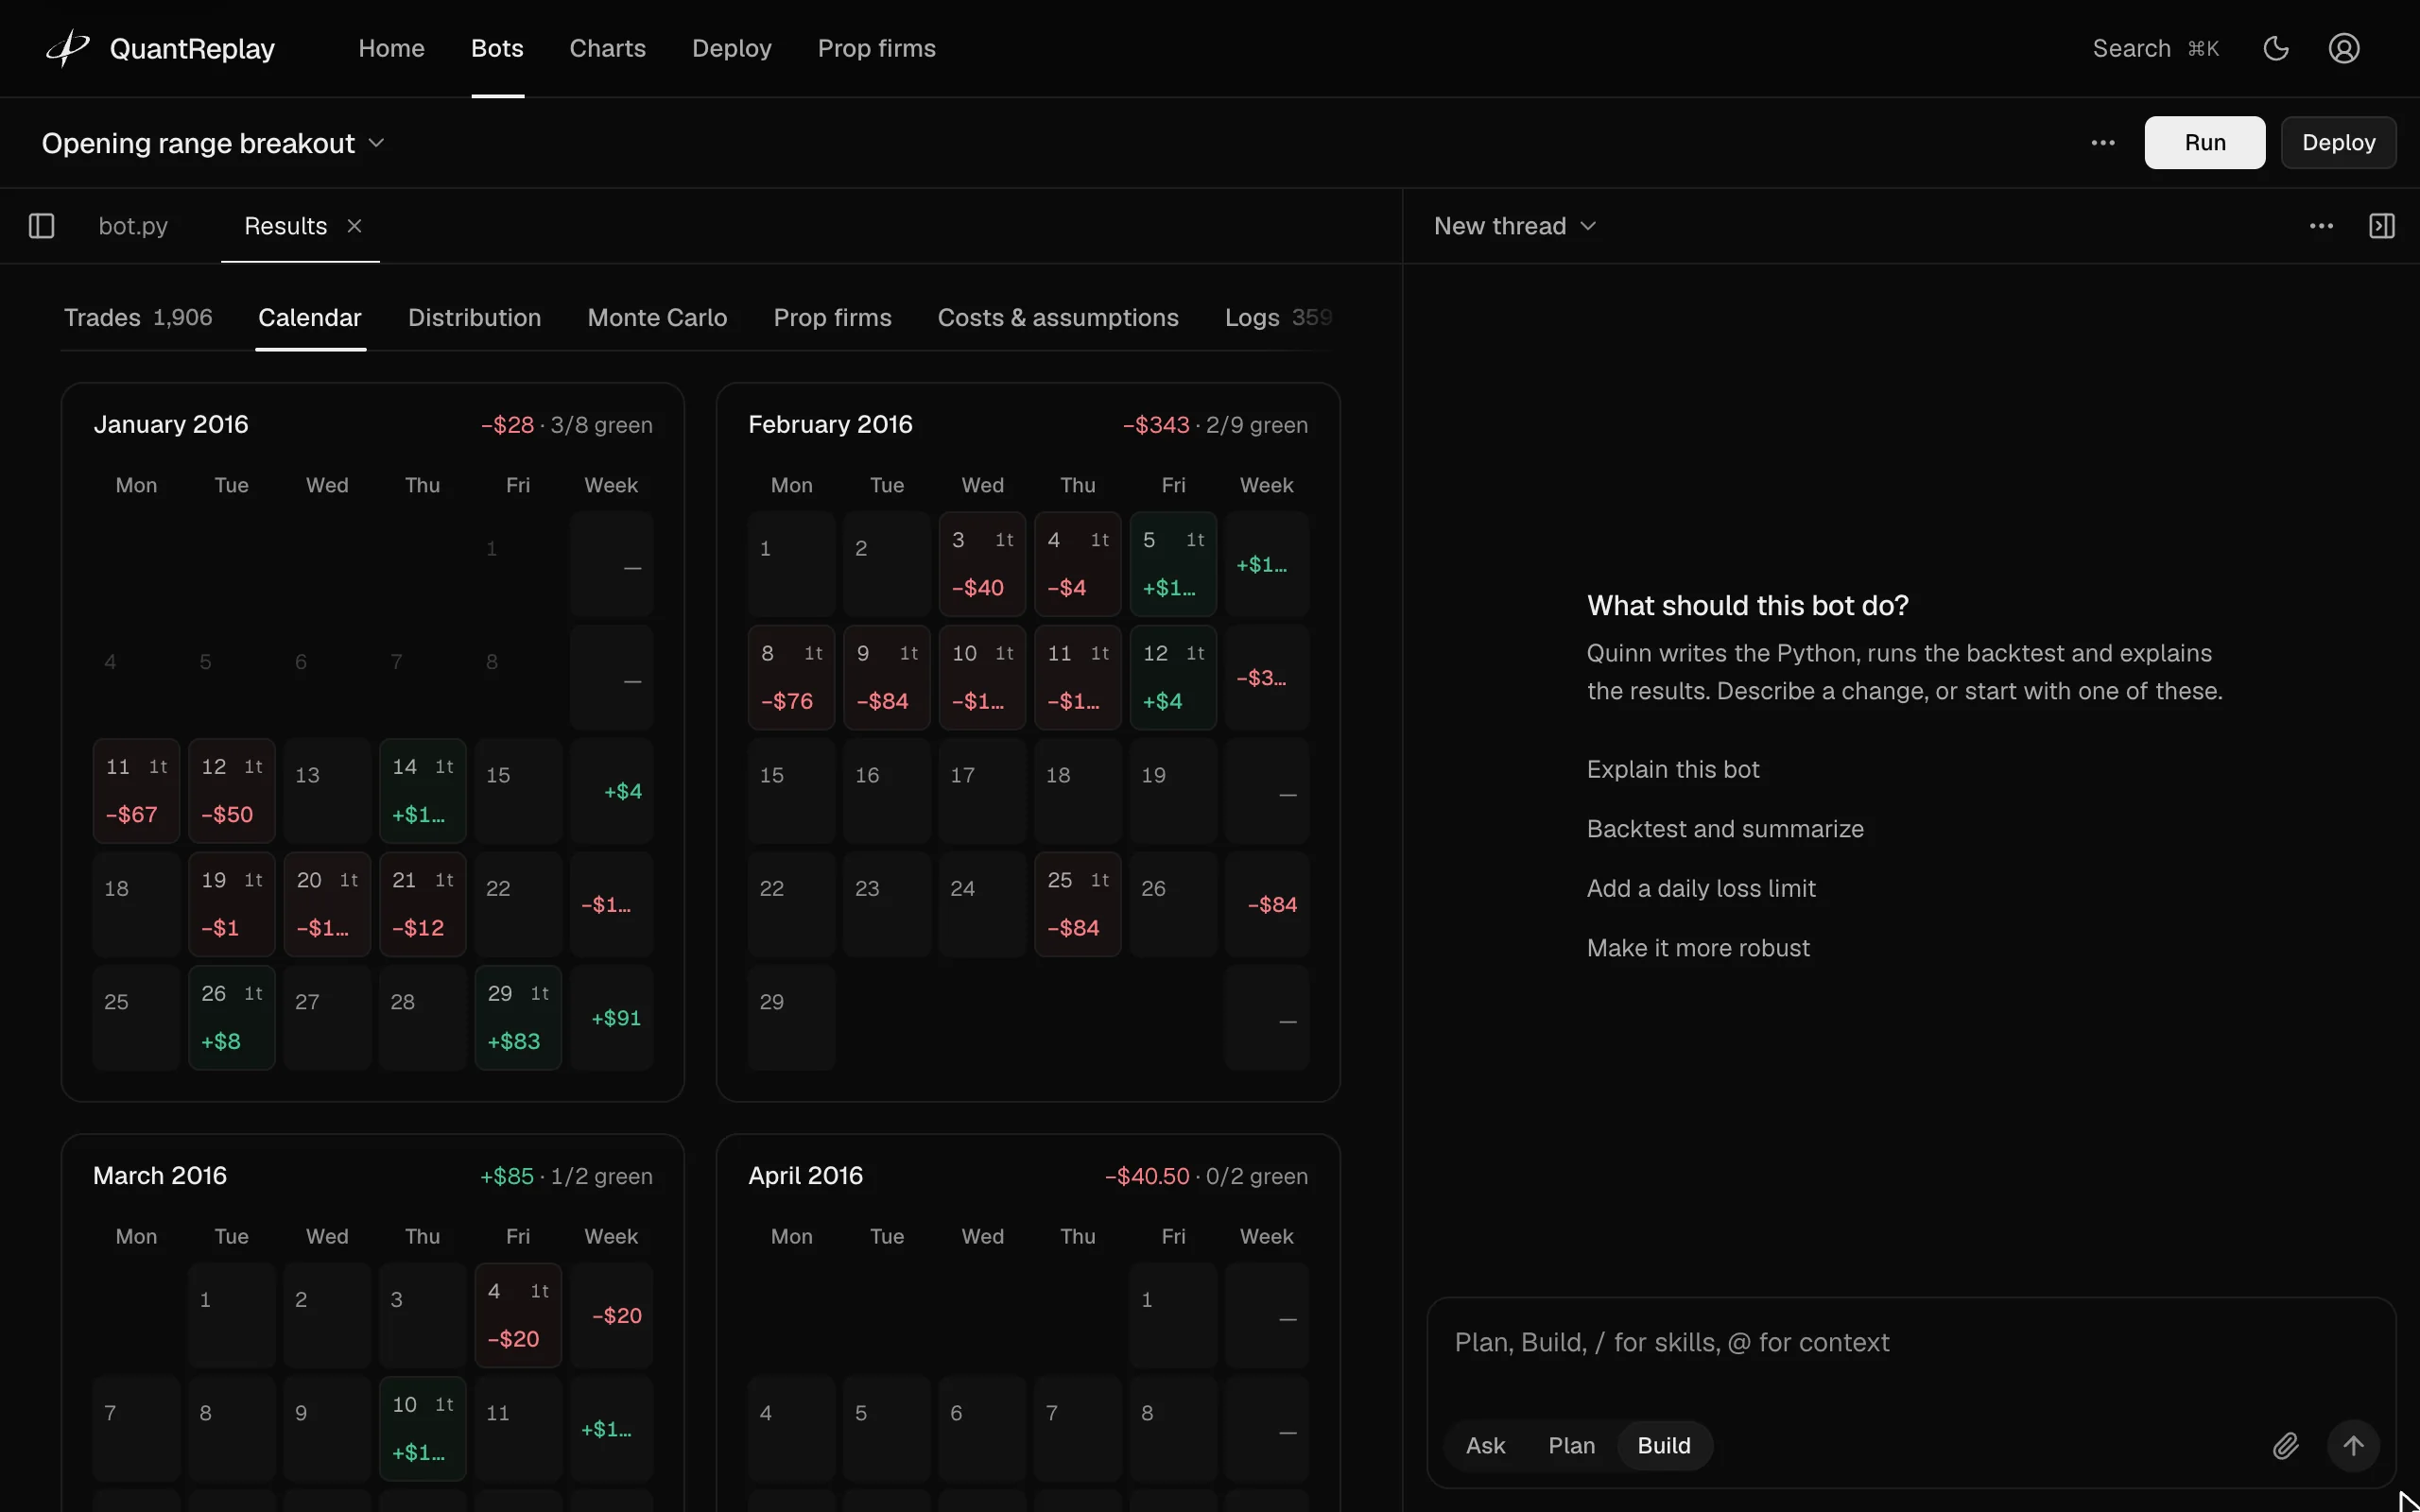The height and width of the screenshot is (1512, 2420).
Task: Click January week total +$91
Action: [611, 1018]
